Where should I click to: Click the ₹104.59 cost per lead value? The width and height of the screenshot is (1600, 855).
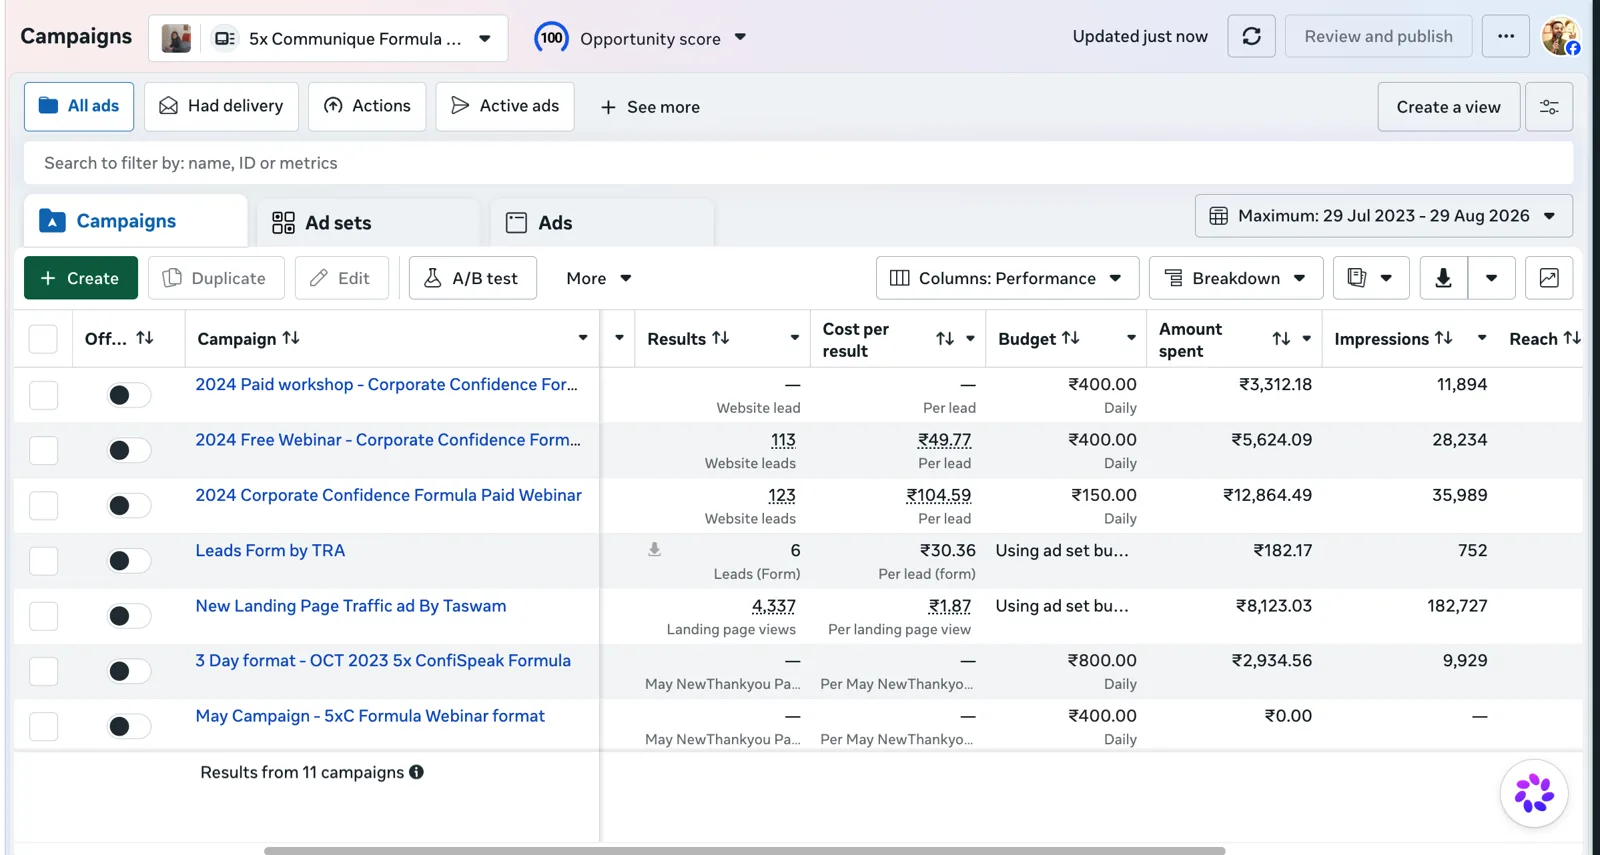click(x=938, y=495)
